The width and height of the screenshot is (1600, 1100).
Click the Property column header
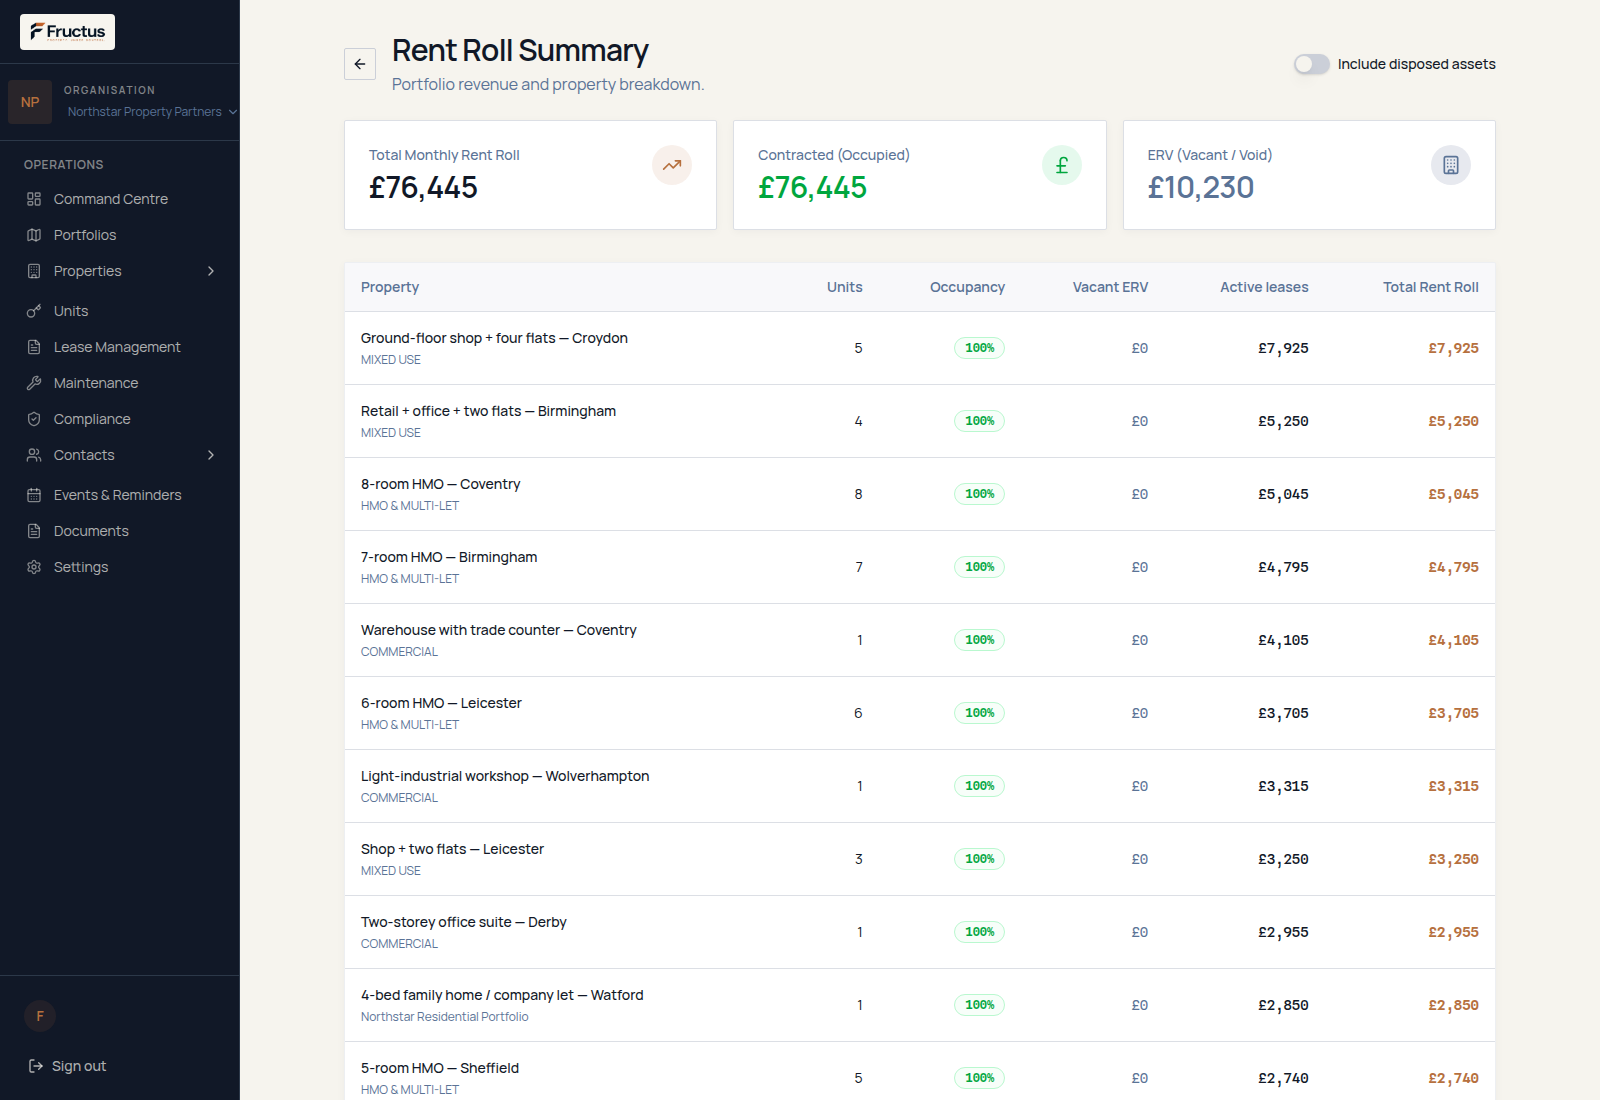pos(390,287)
